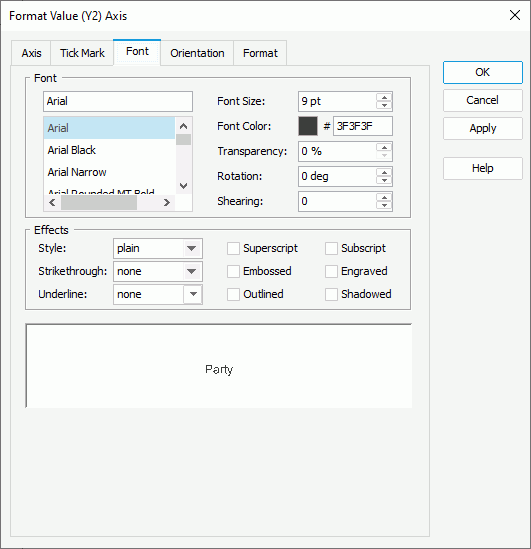
Task: Open Help for this dialog
Action: [x=483, y=168]
